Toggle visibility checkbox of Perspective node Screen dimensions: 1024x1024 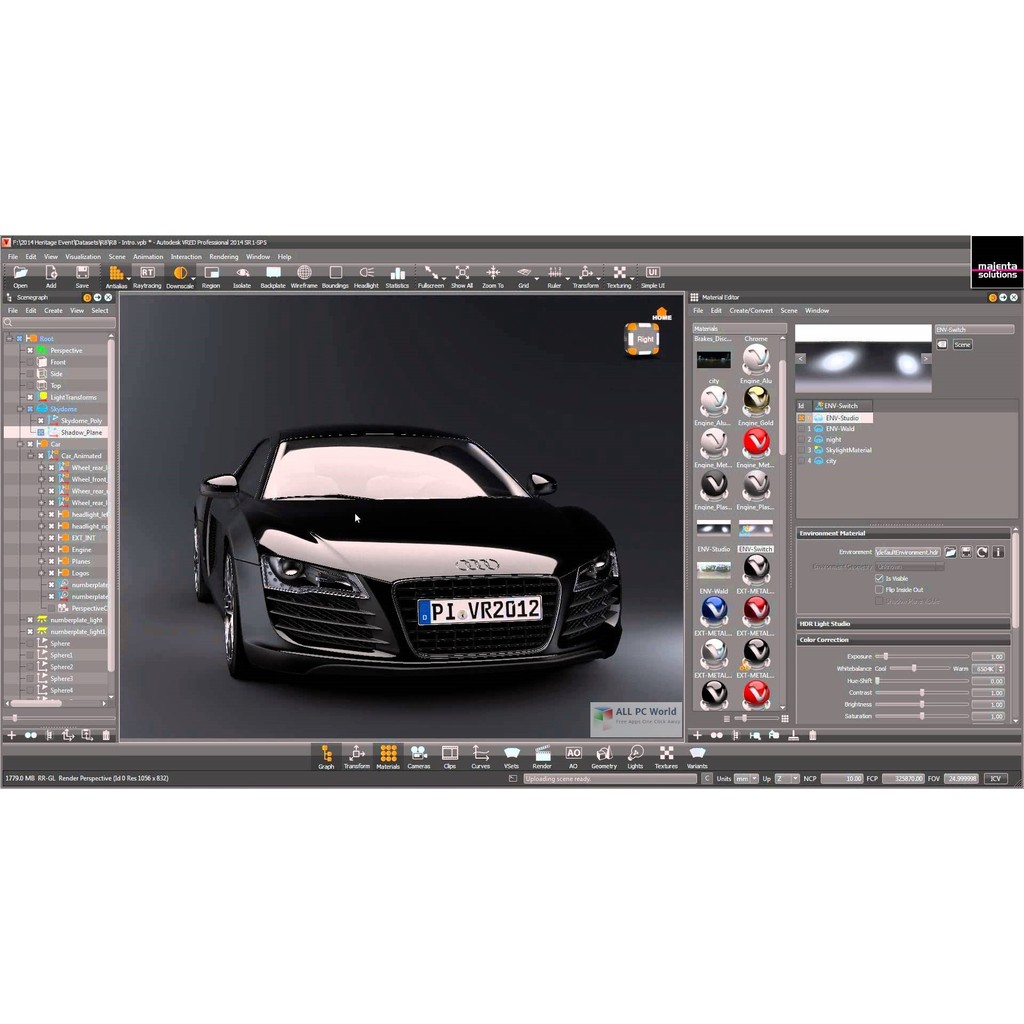(30, 350)
